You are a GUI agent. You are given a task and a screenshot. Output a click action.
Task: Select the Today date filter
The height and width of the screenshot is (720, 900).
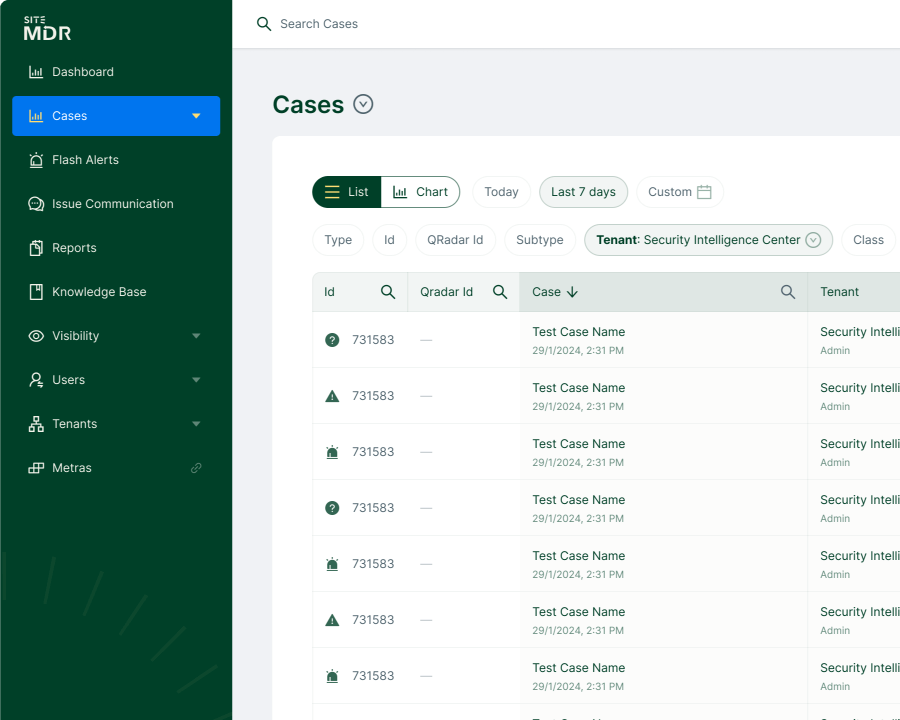501,192
